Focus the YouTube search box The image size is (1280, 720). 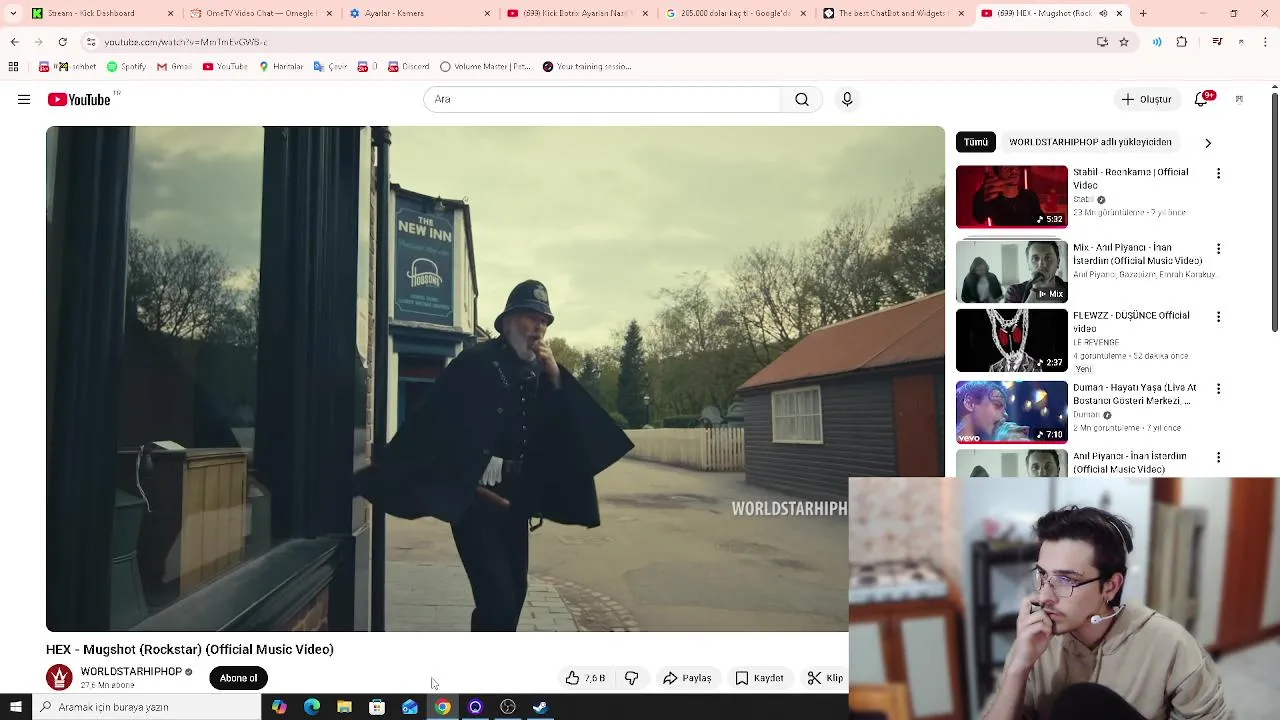coord(602,99)
